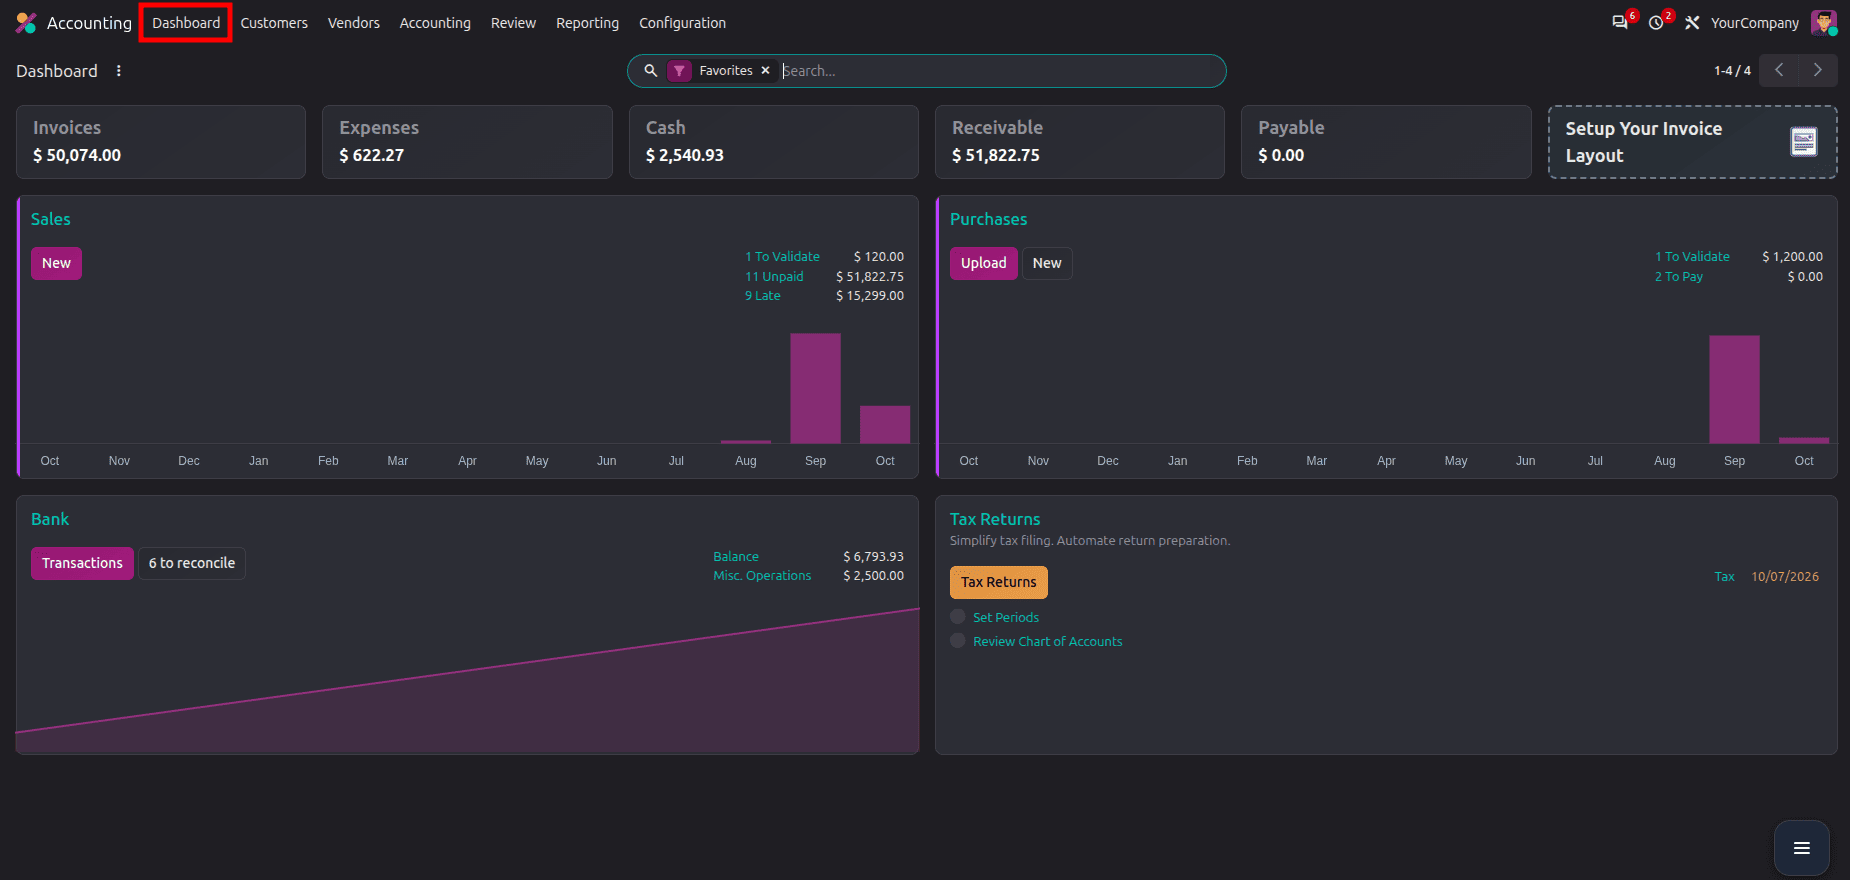This screenshot has width=1850, height=880.
Task: Remove the Favorites filter facet
Action: (765, 71)
